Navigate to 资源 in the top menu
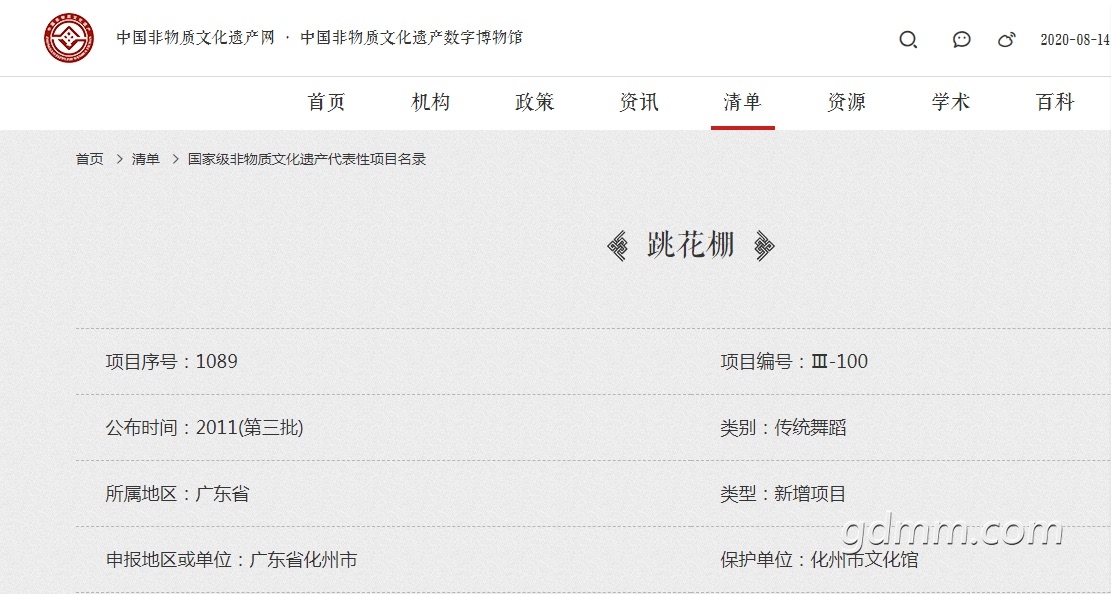 (x=847, y=102)
